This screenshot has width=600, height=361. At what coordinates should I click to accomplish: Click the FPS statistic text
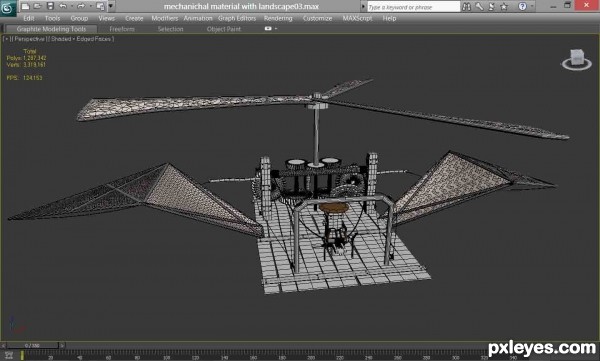[24, 78]
